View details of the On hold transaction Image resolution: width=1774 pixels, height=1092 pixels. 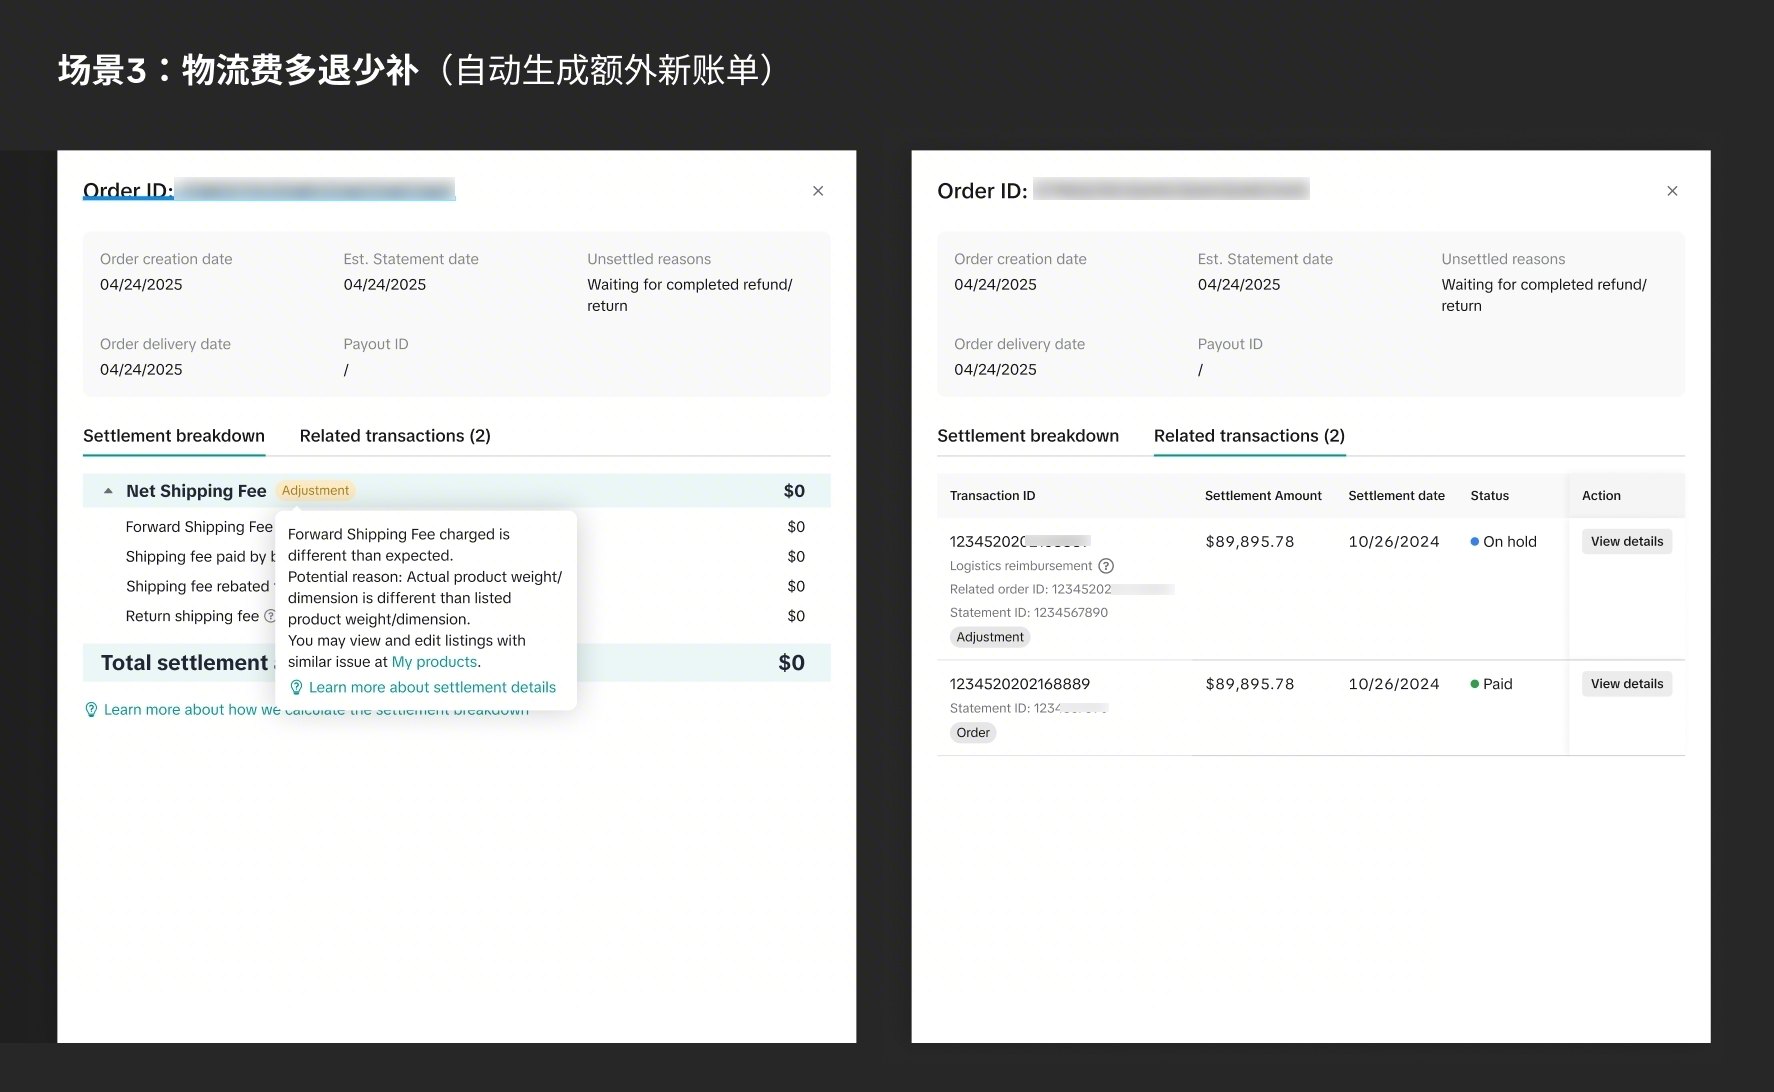pos(1626,542)
